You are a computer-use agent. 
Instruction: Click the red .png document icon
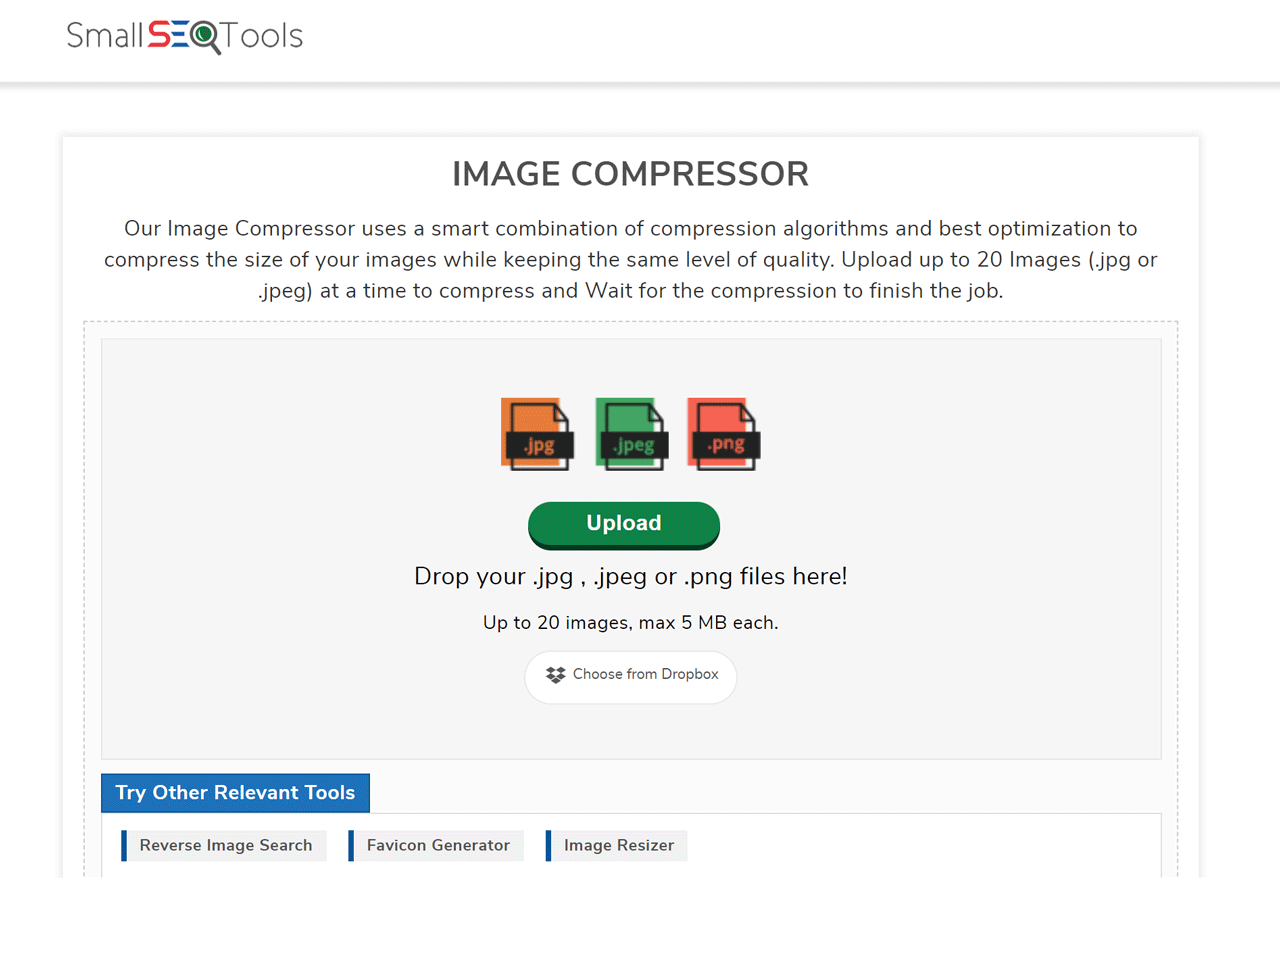point(722,432)
